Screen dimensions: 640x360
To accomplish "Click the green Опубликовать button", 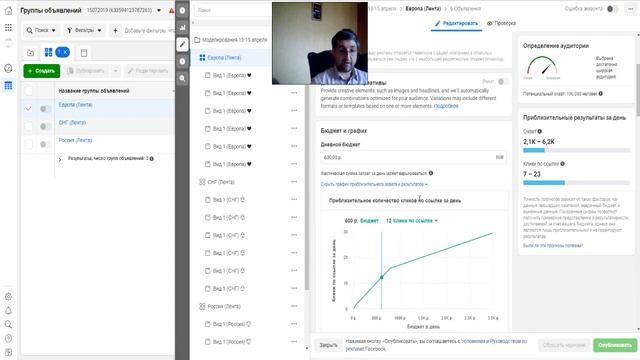I will pyautogui.click(x=615, y=345).
